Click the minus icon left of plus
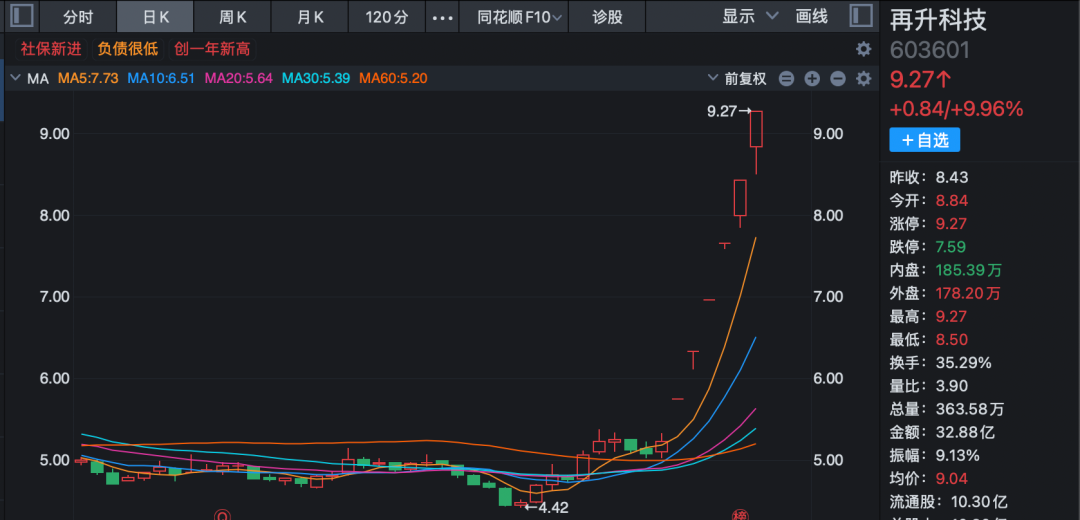The image size is (1080, 520). coord(786,79)
